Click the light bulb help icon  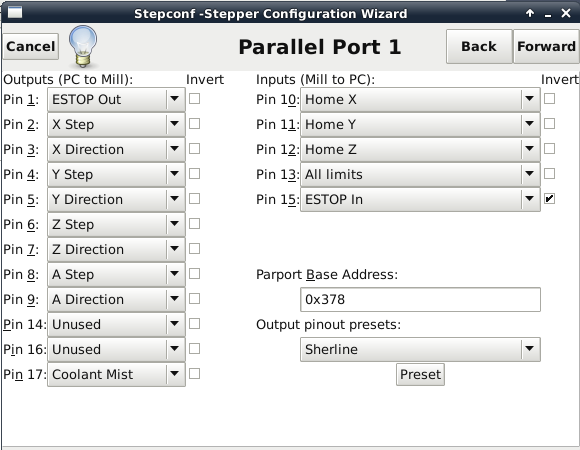pos(83,46)
